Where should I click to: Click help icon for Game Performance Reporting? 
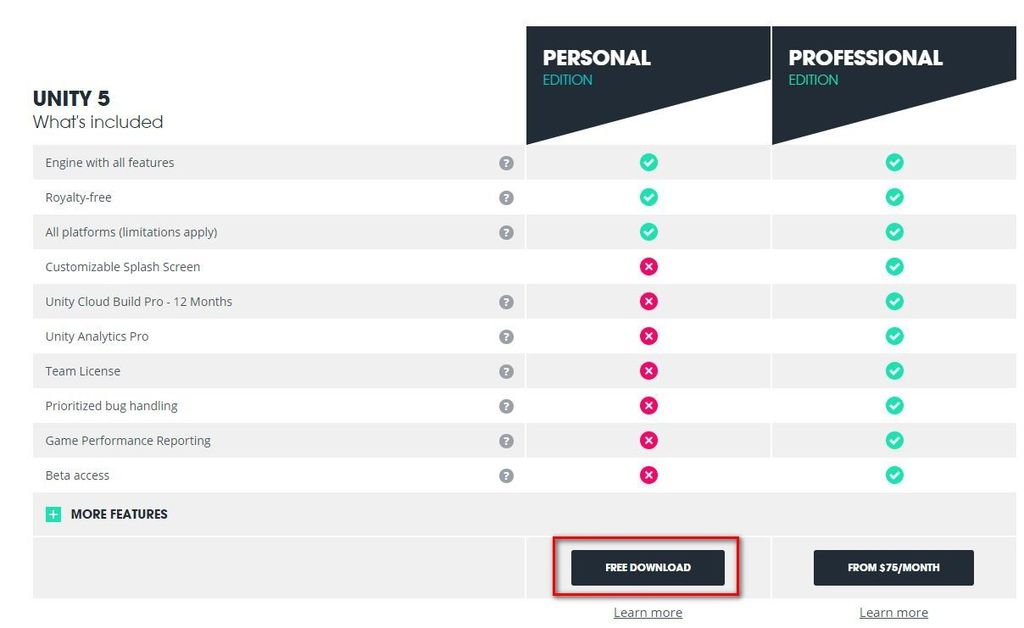[506, 441]
